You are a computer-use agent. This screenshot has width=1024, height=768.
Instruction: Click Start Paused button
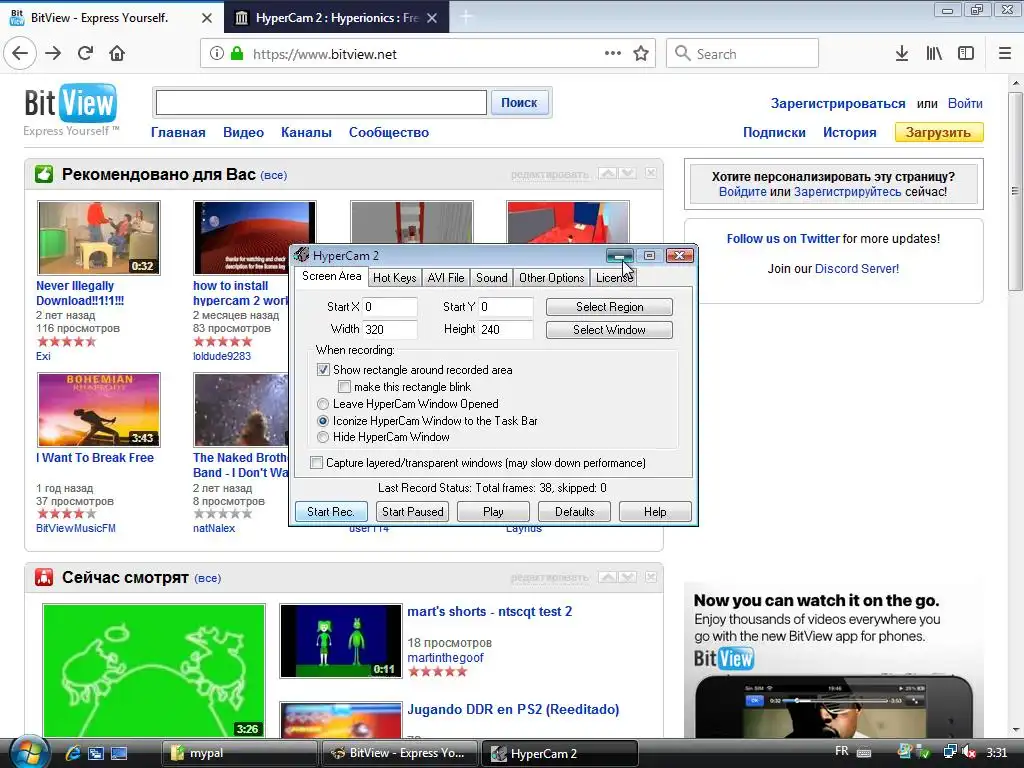[412, 511]
